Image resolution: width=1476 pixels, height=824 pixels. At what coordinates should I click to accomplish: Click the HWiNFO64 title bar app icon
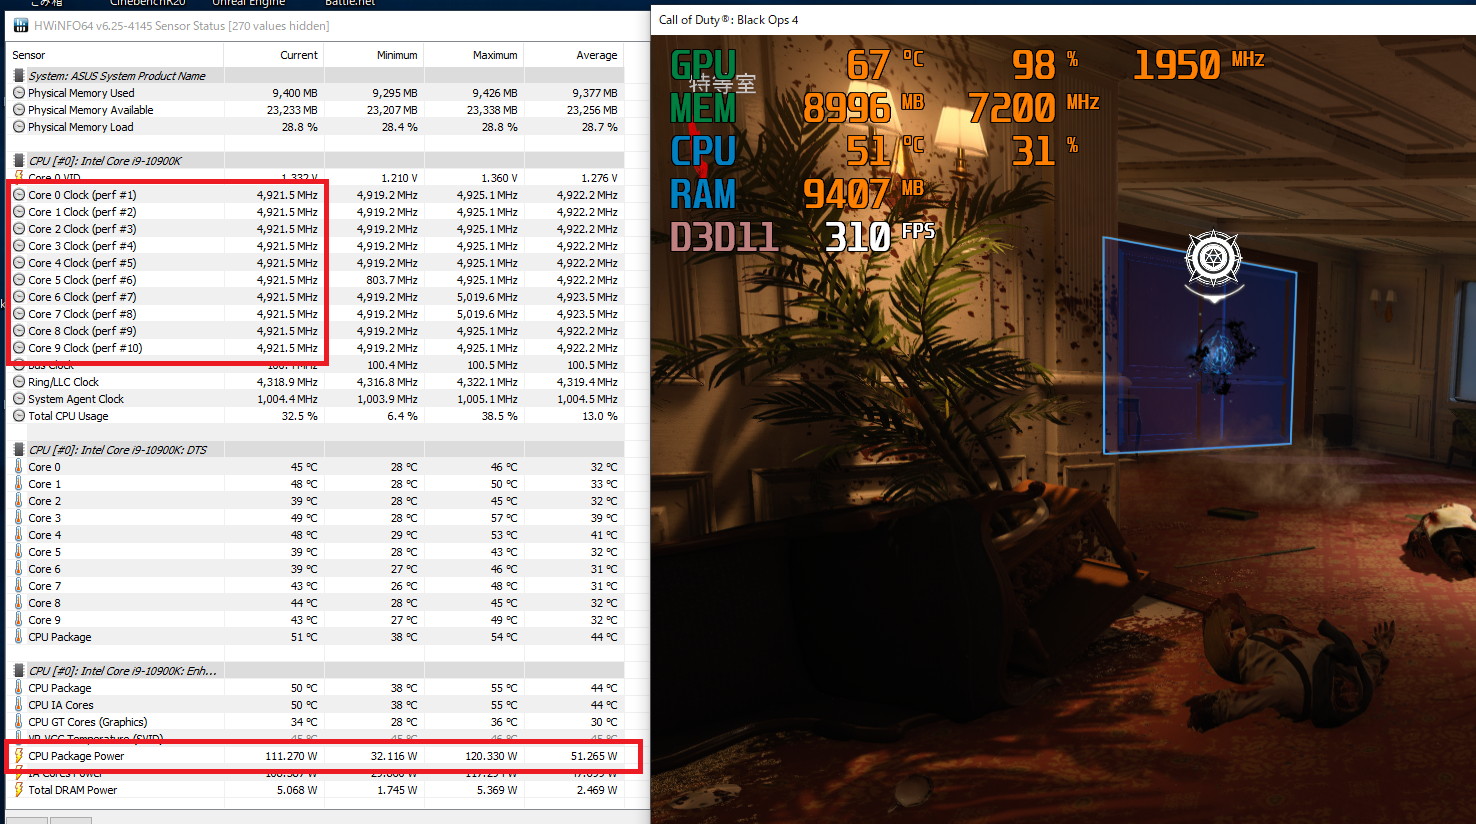(x=20, y=26)
